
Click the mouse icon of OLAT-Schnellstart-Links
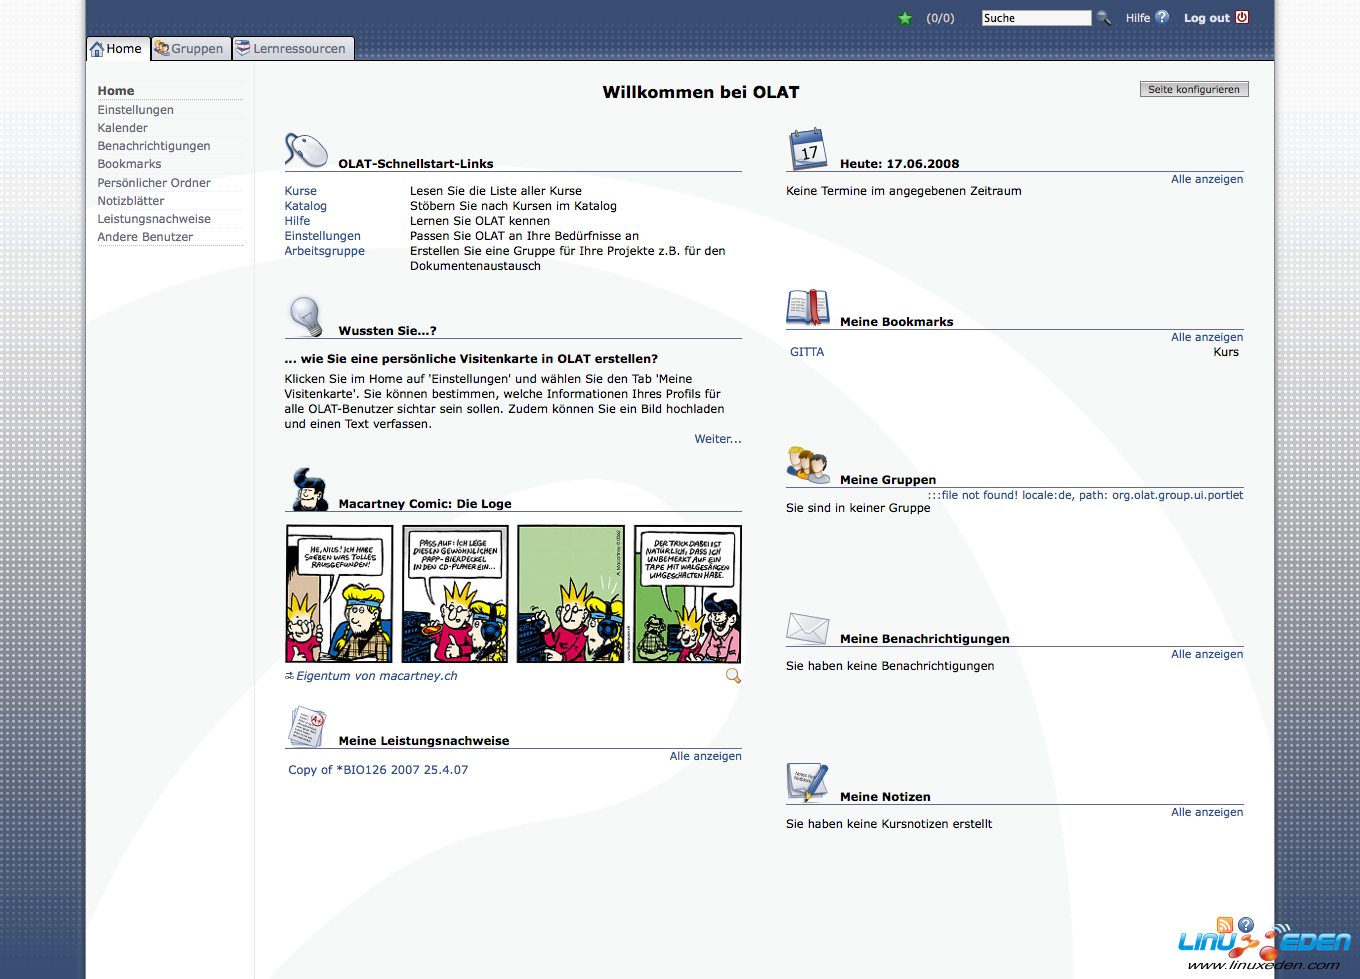tap(306, 151)
